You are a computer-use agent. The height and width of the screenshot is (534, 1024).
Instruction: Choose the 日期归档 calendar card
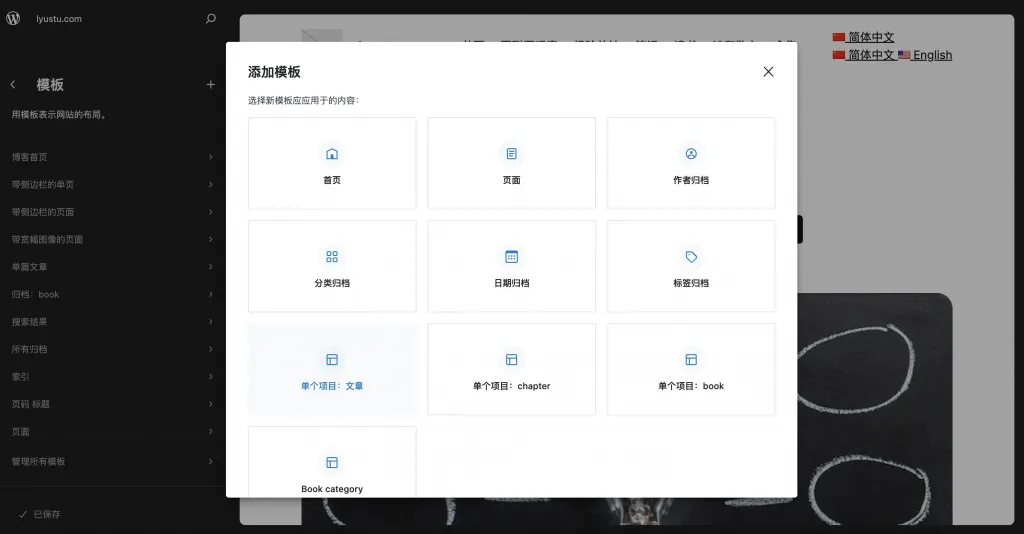(x=511, y=267)
